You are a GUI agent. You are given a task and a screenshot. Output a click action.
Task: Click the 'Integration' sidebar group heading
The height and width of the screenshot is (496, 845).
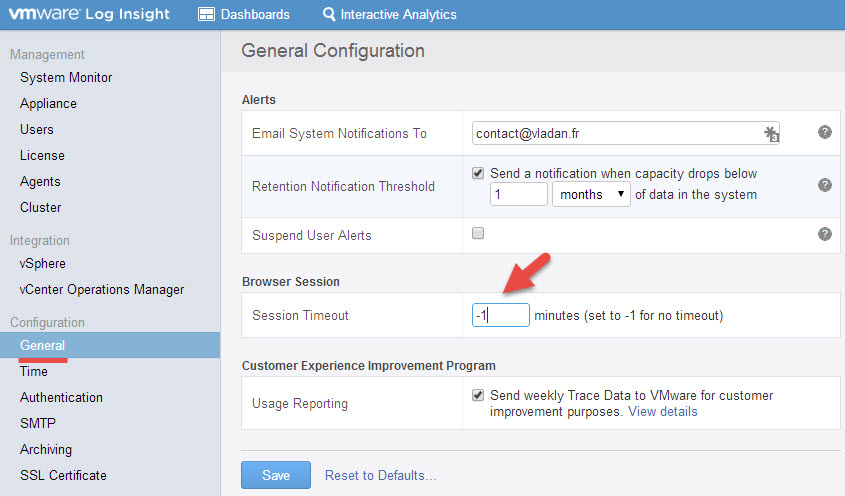coord(39,240)
